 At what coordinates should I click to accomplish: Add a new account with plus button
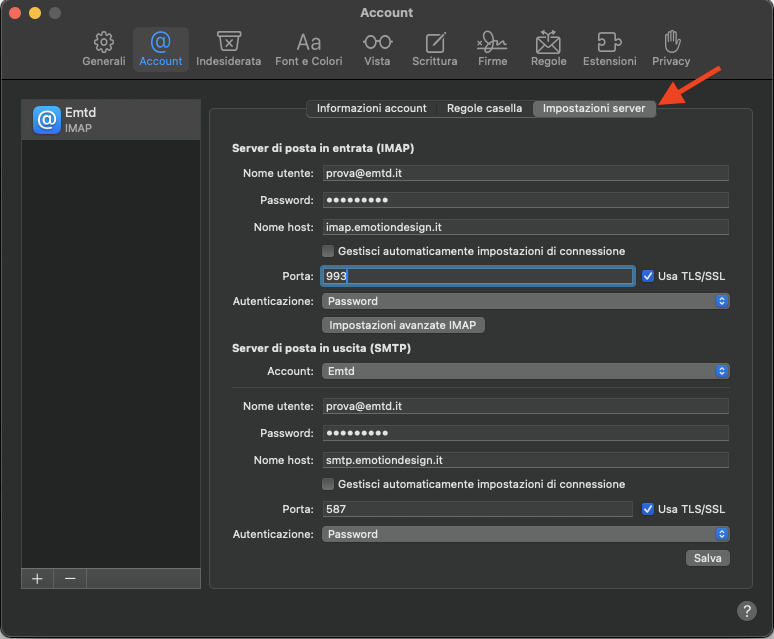[x=38, y=578]
